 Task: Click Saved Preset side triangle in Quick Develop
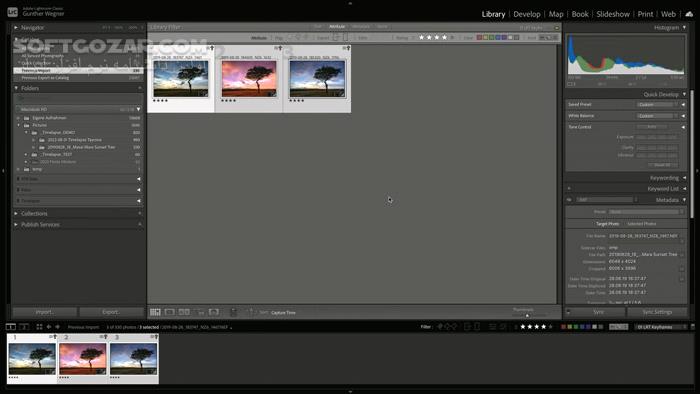[683, 104]
